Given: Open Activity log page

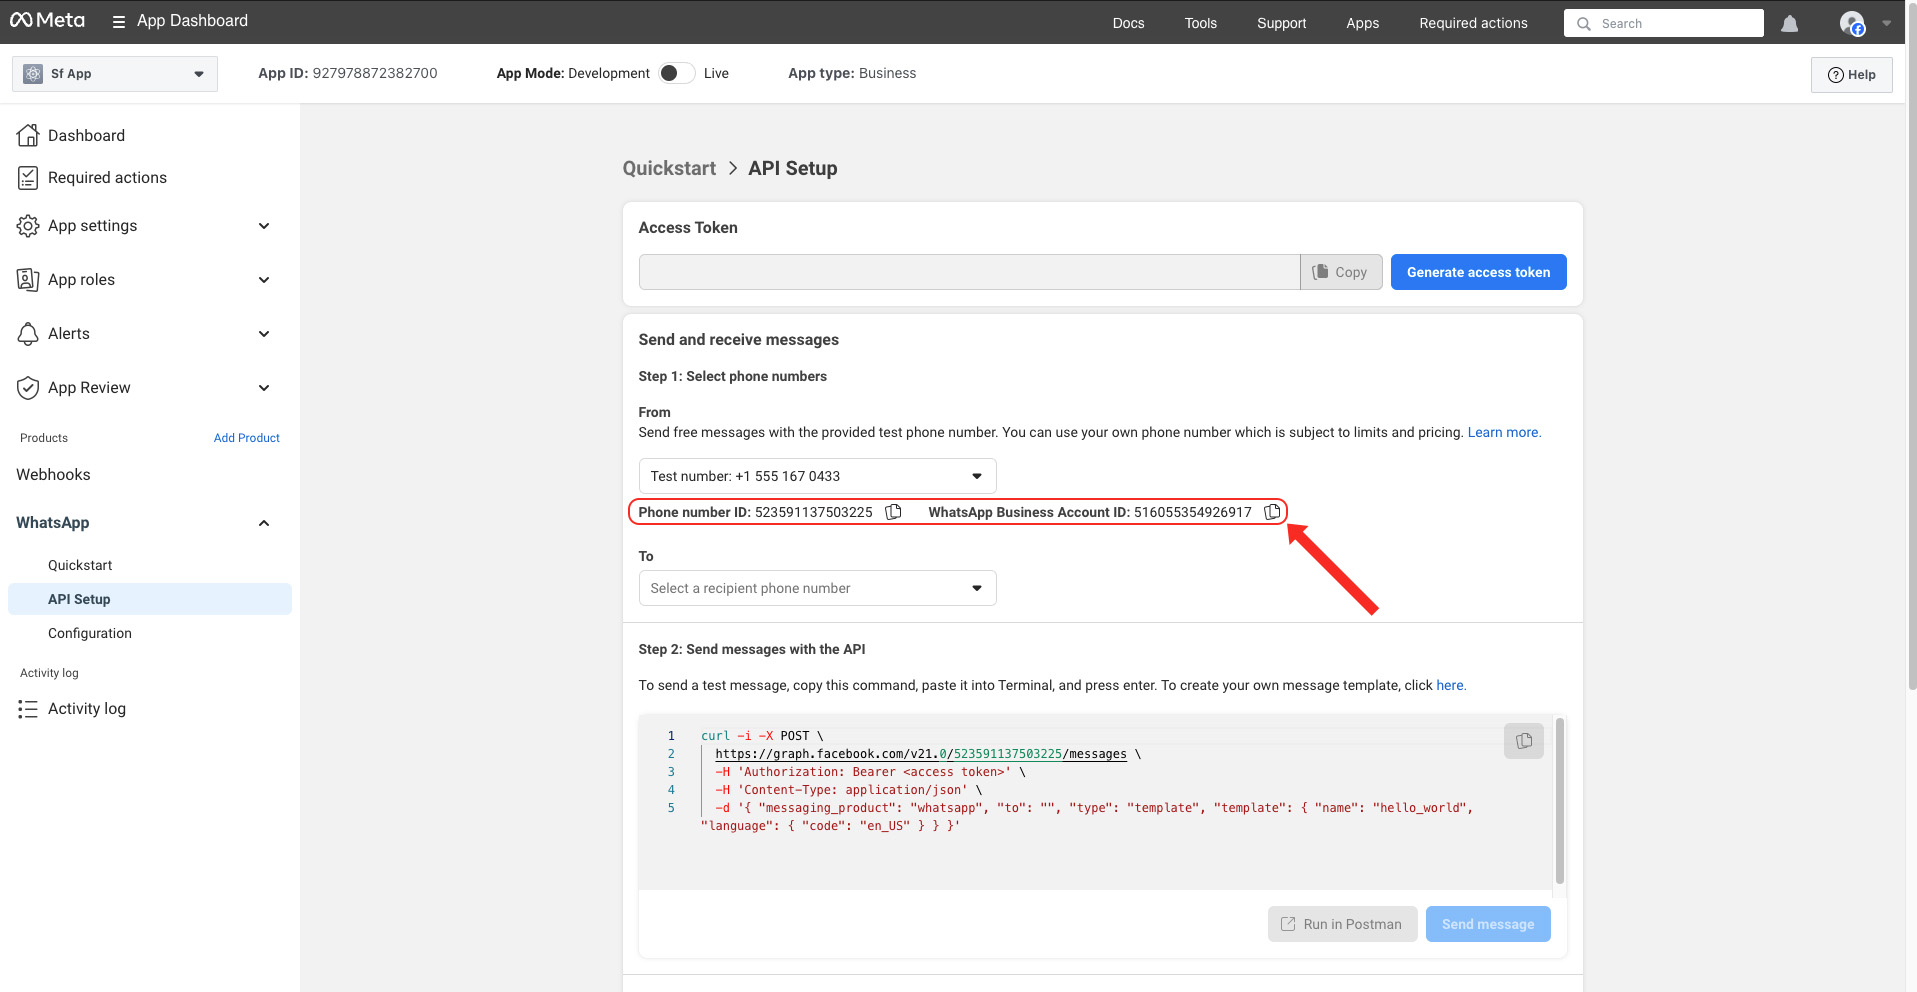Looking at the screenshot, I should pyautogui.click(x=87, y=709).
